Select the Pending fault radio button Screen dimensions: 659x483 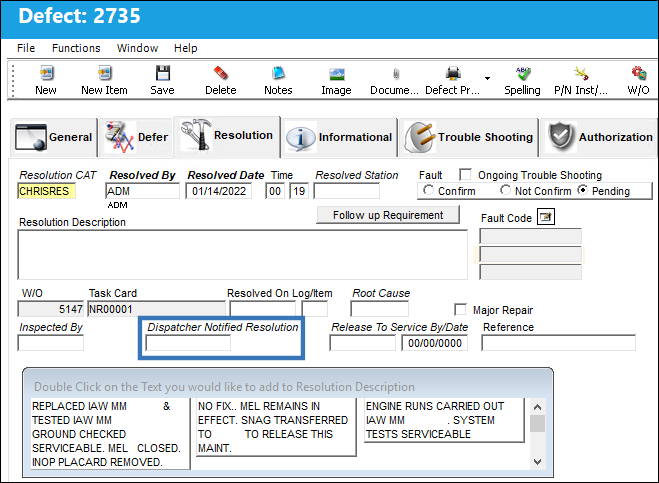[x=583, y=190]
